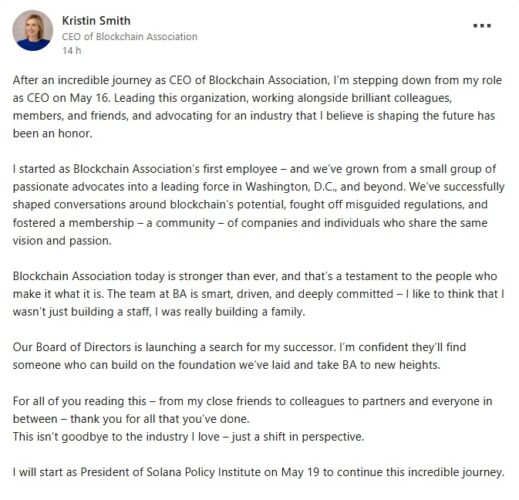Click the "CEO of Blockchain Association" subtitle

[x=130, y=36]
